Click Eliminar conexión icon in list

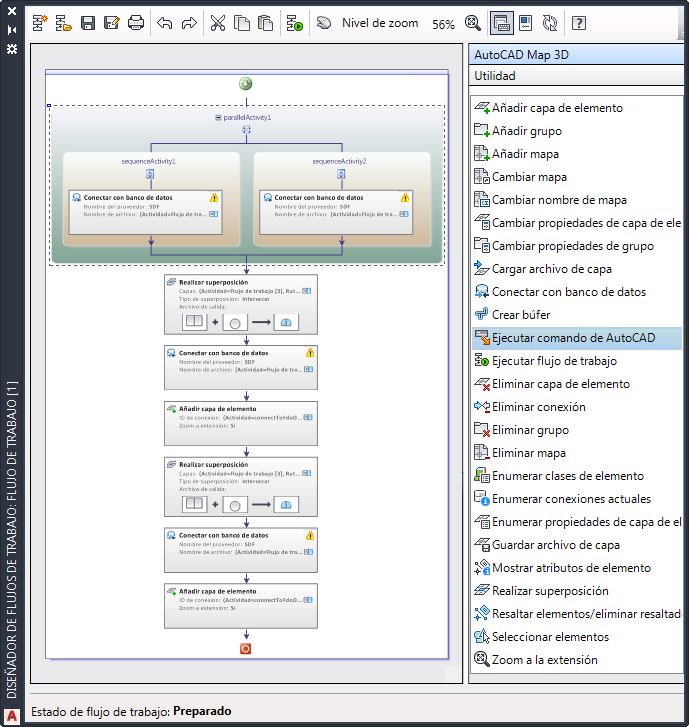point(482,407)
